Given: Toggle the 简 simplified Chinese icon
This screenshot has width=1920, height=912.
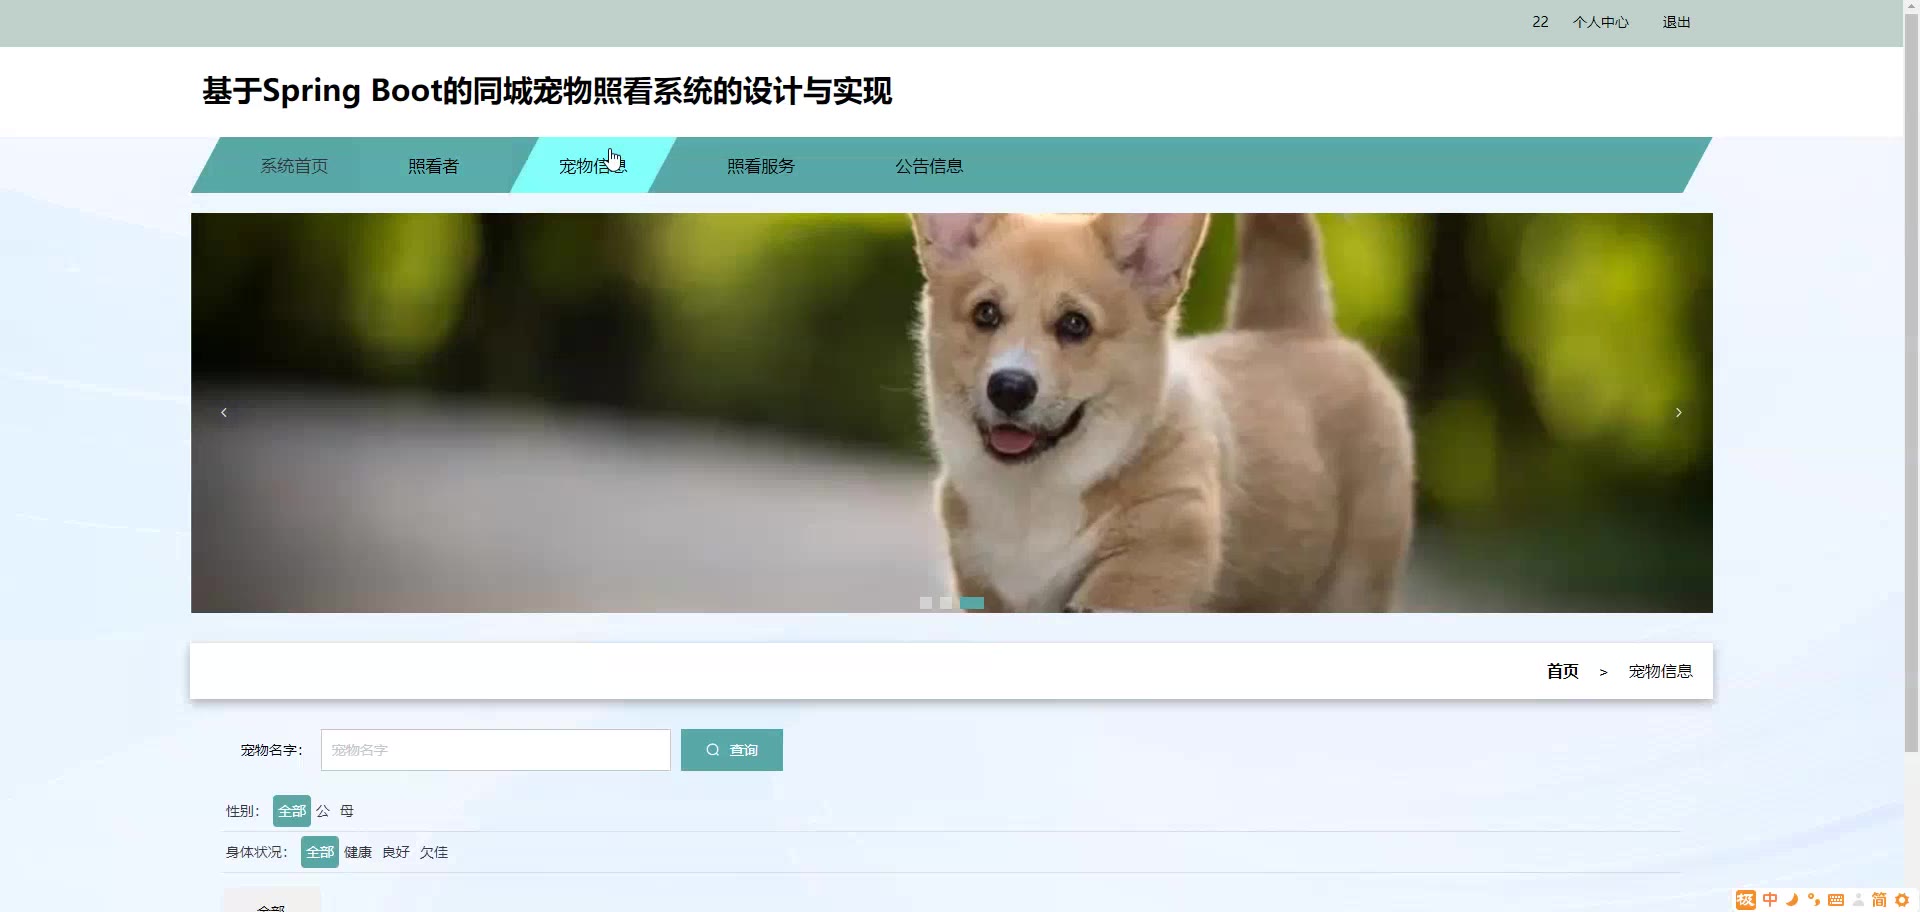Looking at the screenshot, I should click(x=1880, y=900).
